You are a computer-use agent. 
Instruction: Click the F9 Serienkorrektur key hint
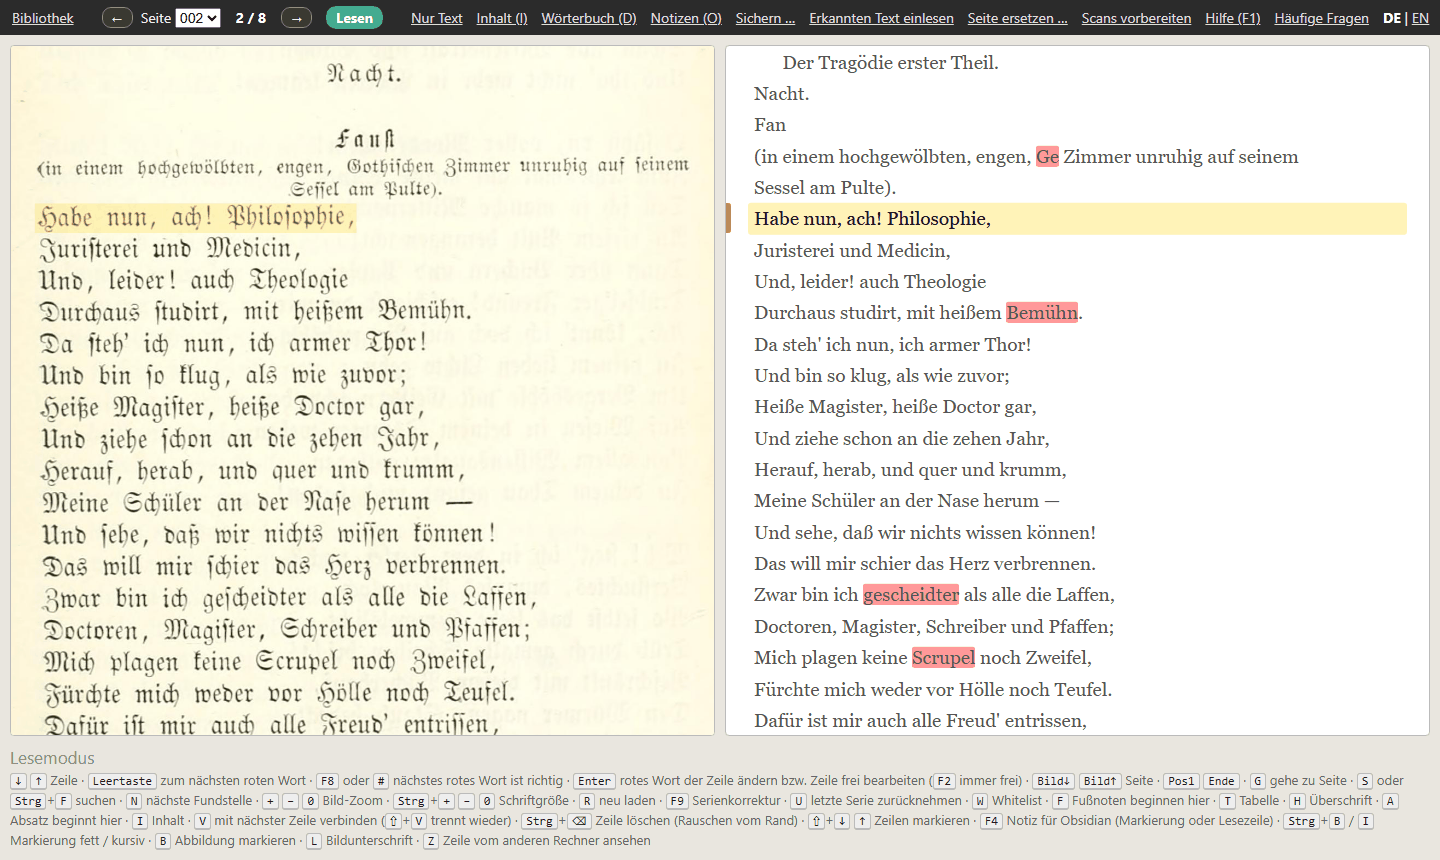pos(677,801)
